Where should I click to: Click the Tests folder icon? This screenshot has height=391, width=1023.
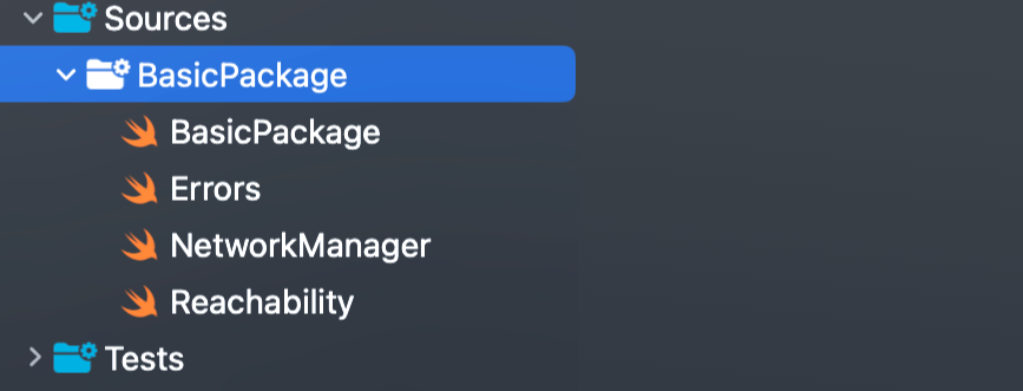click(x=75, y=357)
